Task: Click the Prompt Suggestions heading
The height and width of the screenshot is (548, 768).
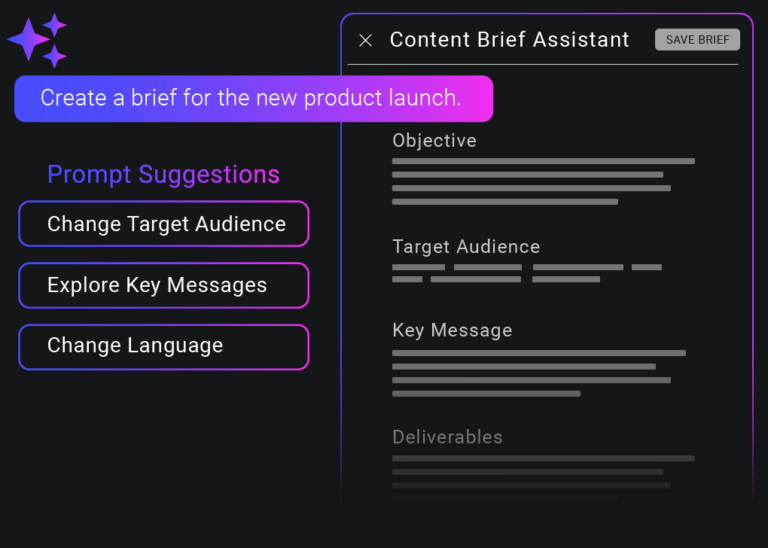Action: [164, 175]
